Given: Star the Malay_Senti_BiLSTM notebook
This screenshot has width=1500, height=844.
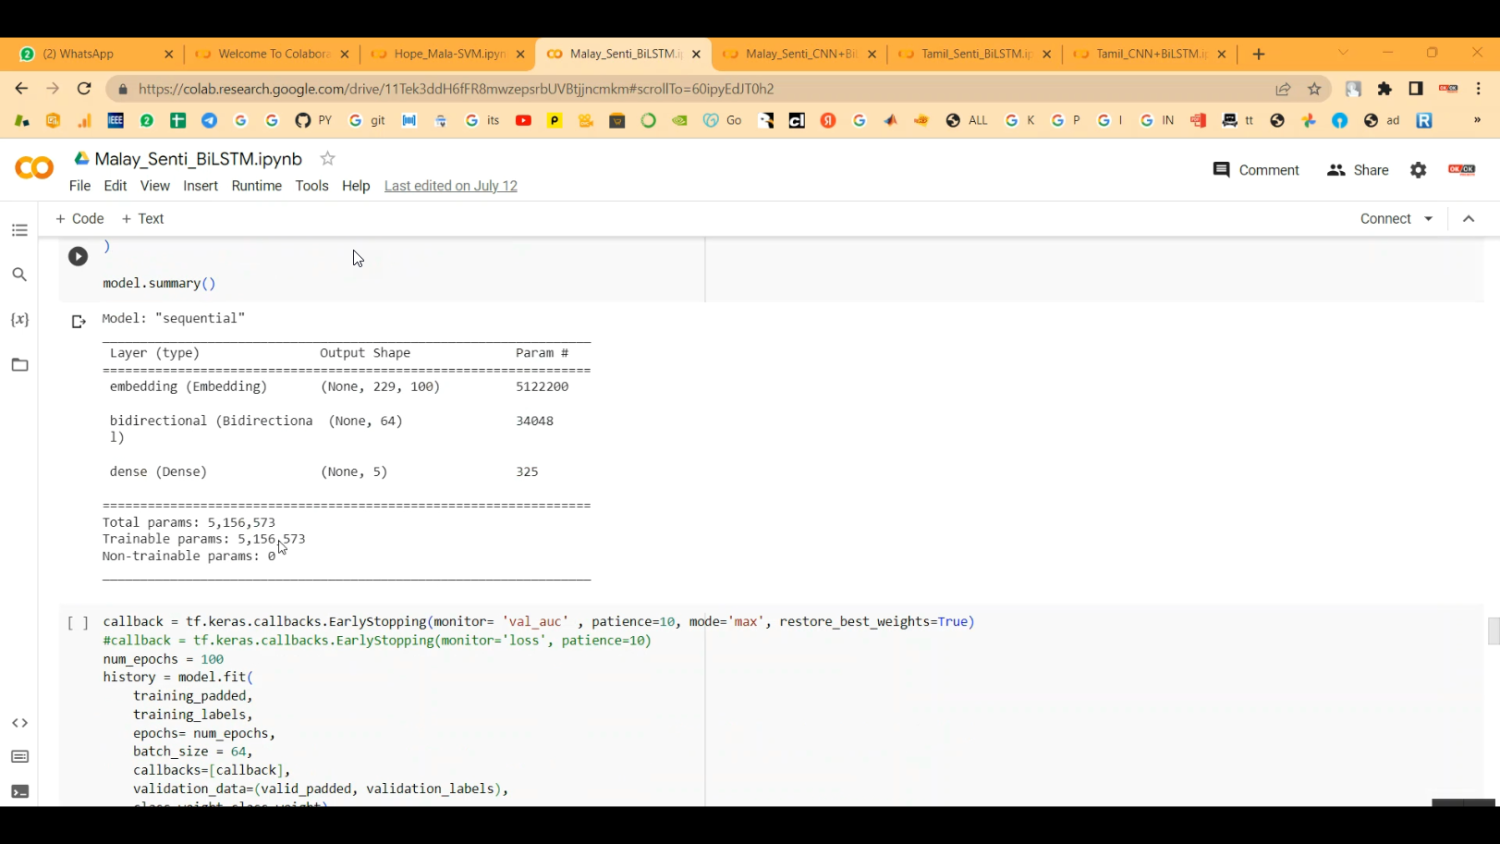Looking at the screenshot, I should click(327, 158).
